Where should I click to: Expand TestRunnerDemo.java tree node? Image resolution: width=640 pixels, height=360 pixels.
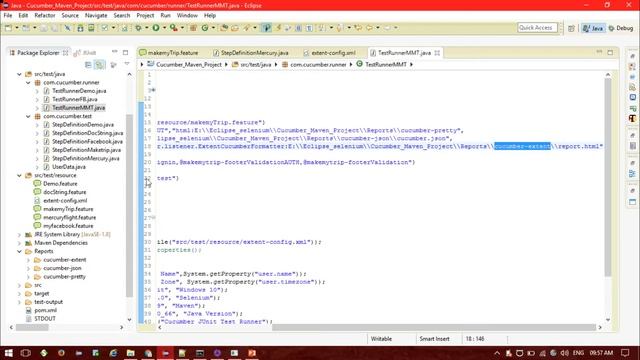37,91
